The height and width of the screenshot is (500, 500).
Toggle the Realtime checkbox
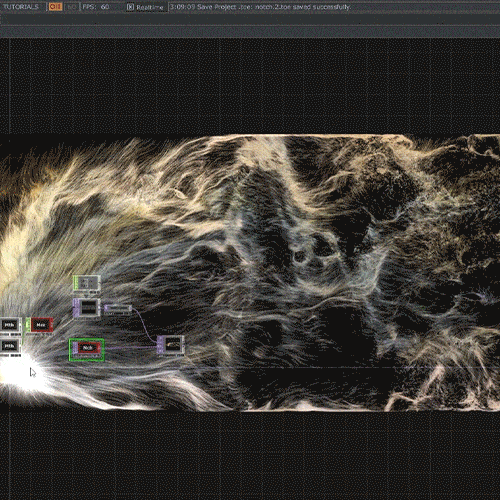(131, 7)
